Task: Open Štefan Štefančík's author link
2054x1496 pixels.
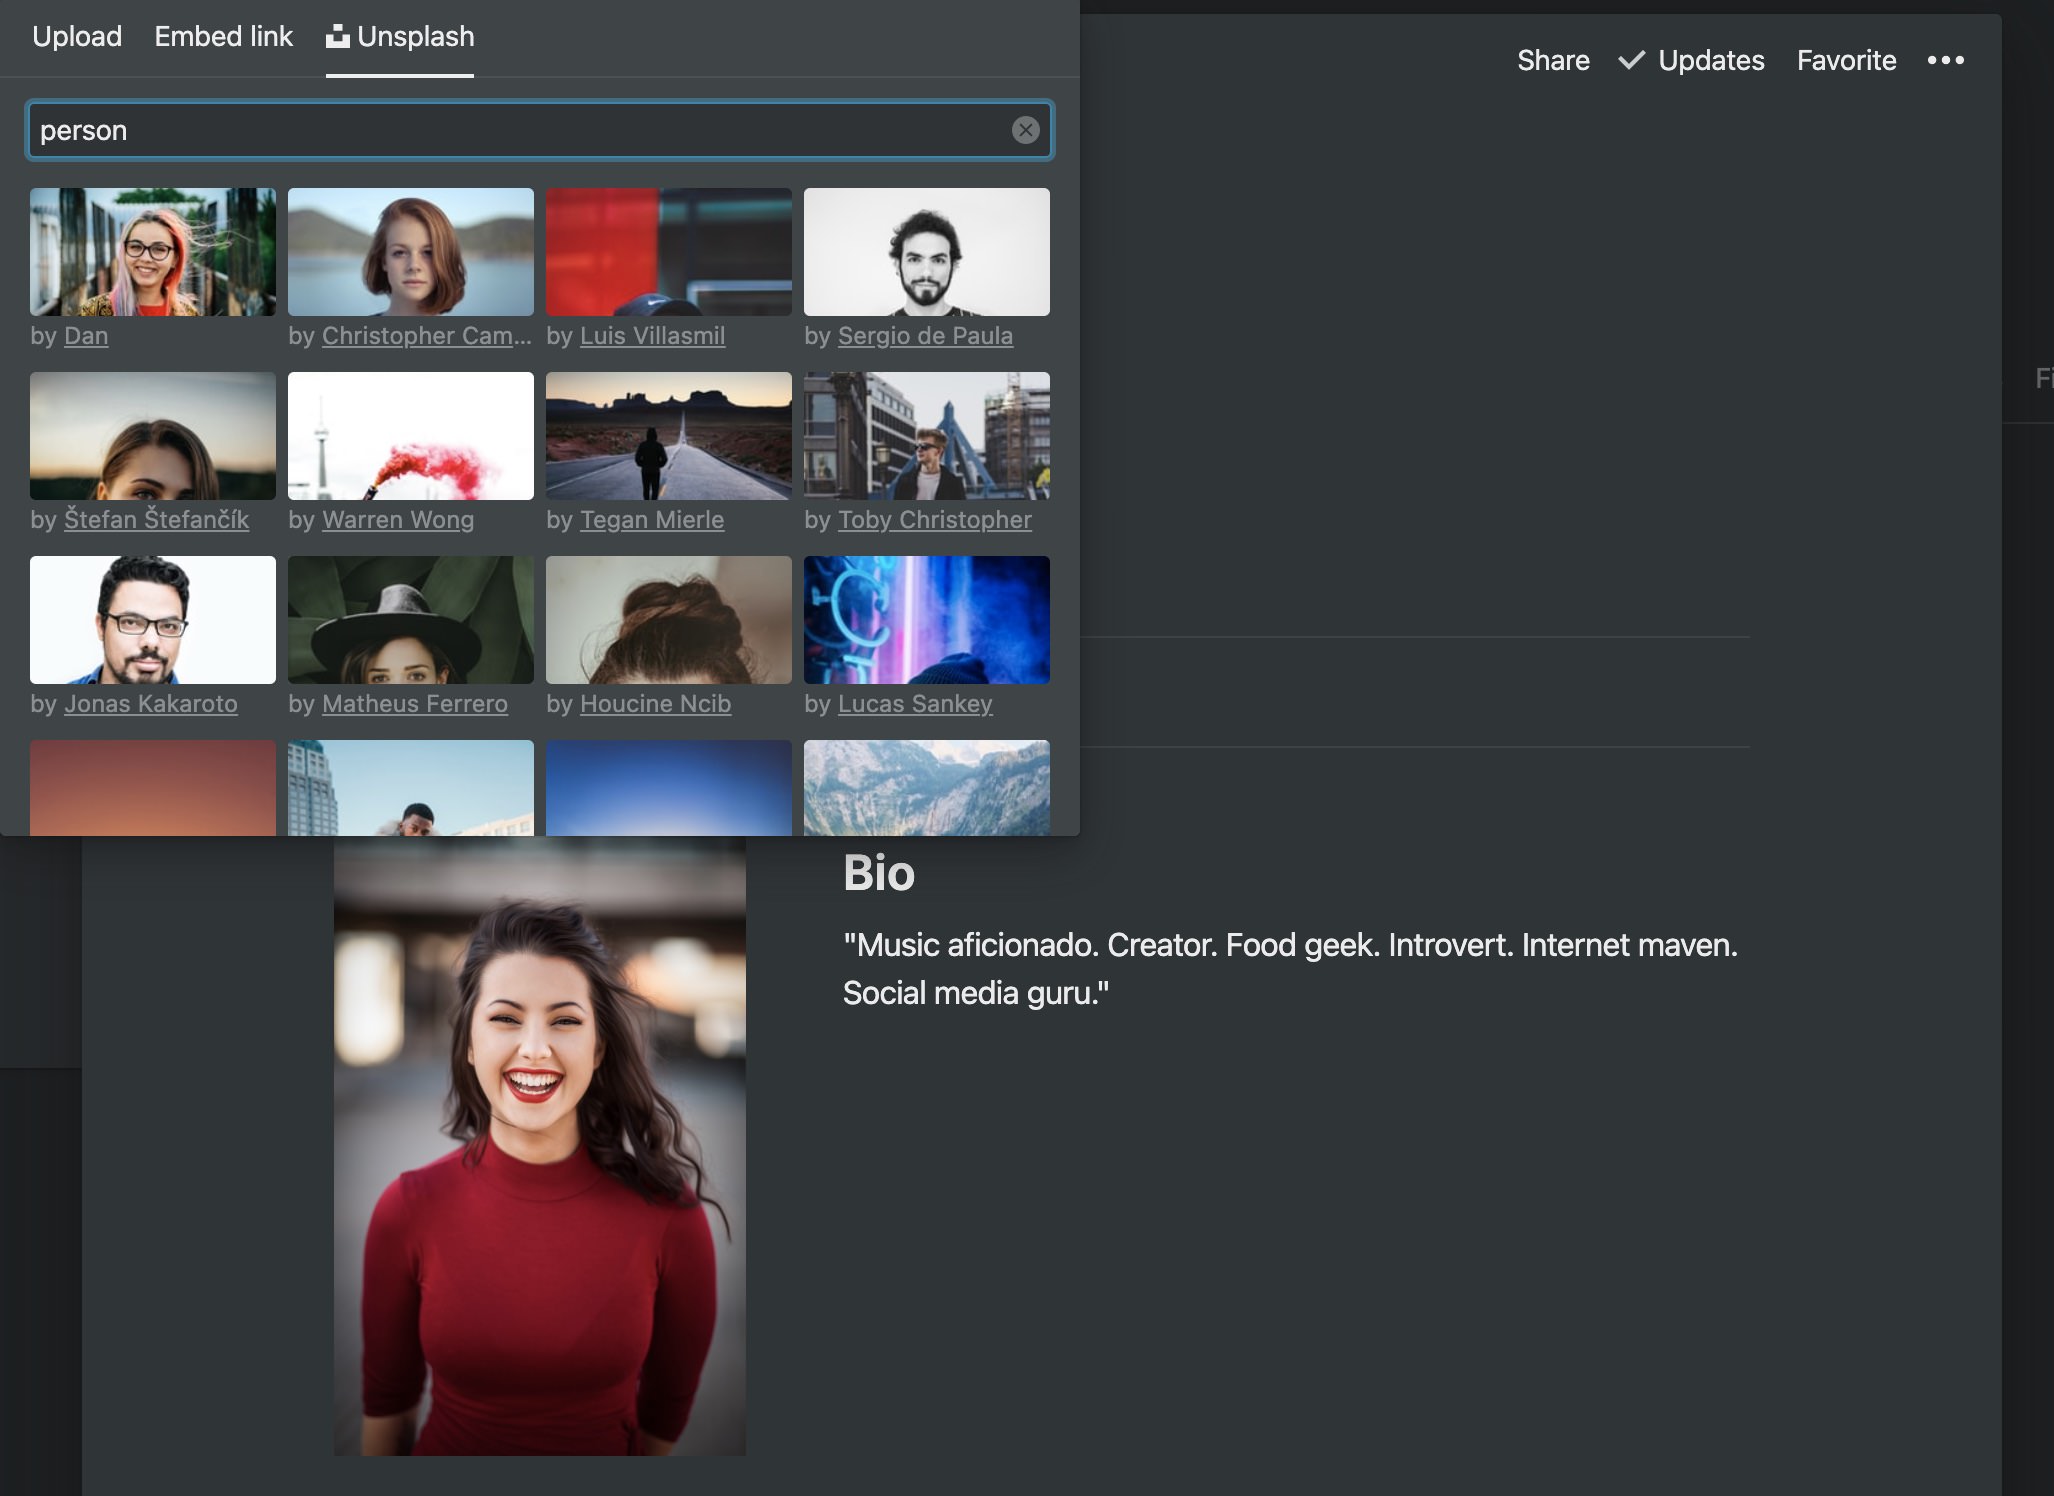Action: coord(156,520)
